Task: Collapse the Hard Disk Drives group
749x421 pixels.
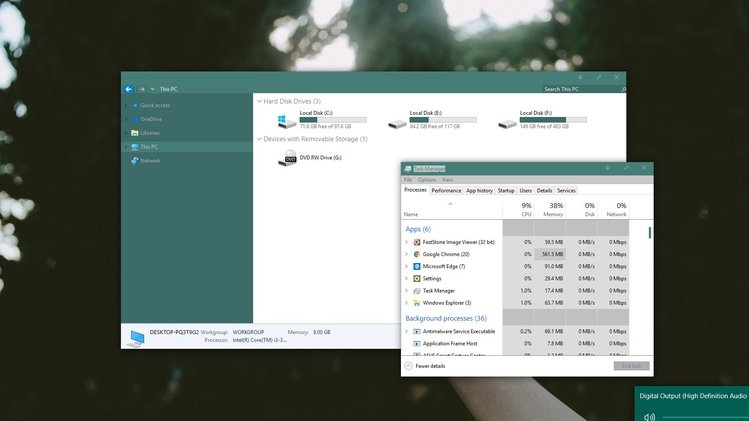Action: click(x=259, y=101)
